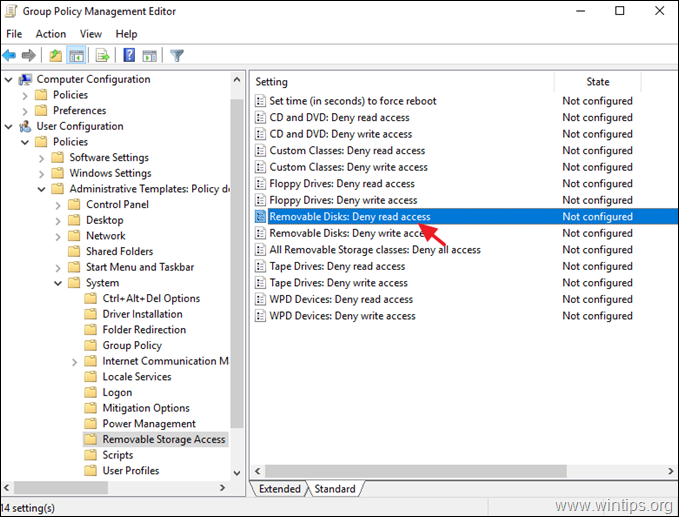Switch to the Extended tab

279,489
